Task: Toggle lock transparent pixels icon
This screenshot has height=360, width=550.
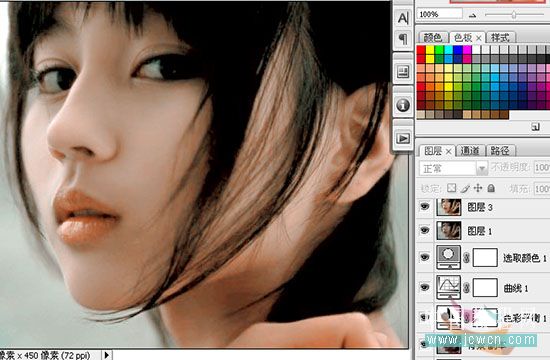Action: (x=451, y=188)
